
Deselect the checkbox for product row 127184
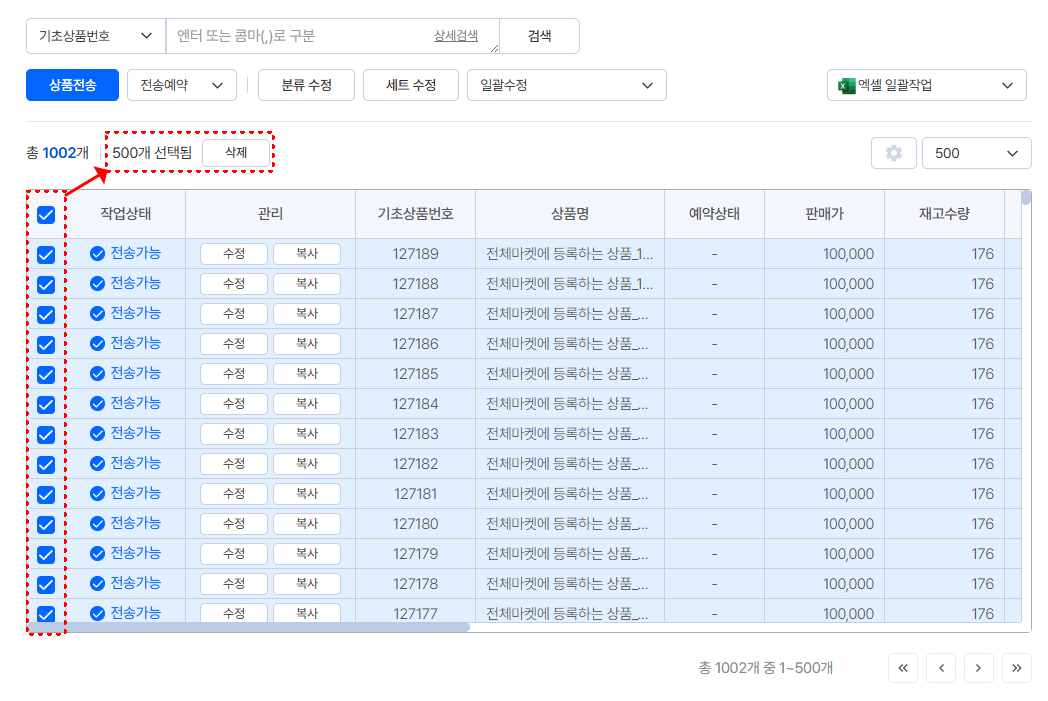tap(46, 404)
